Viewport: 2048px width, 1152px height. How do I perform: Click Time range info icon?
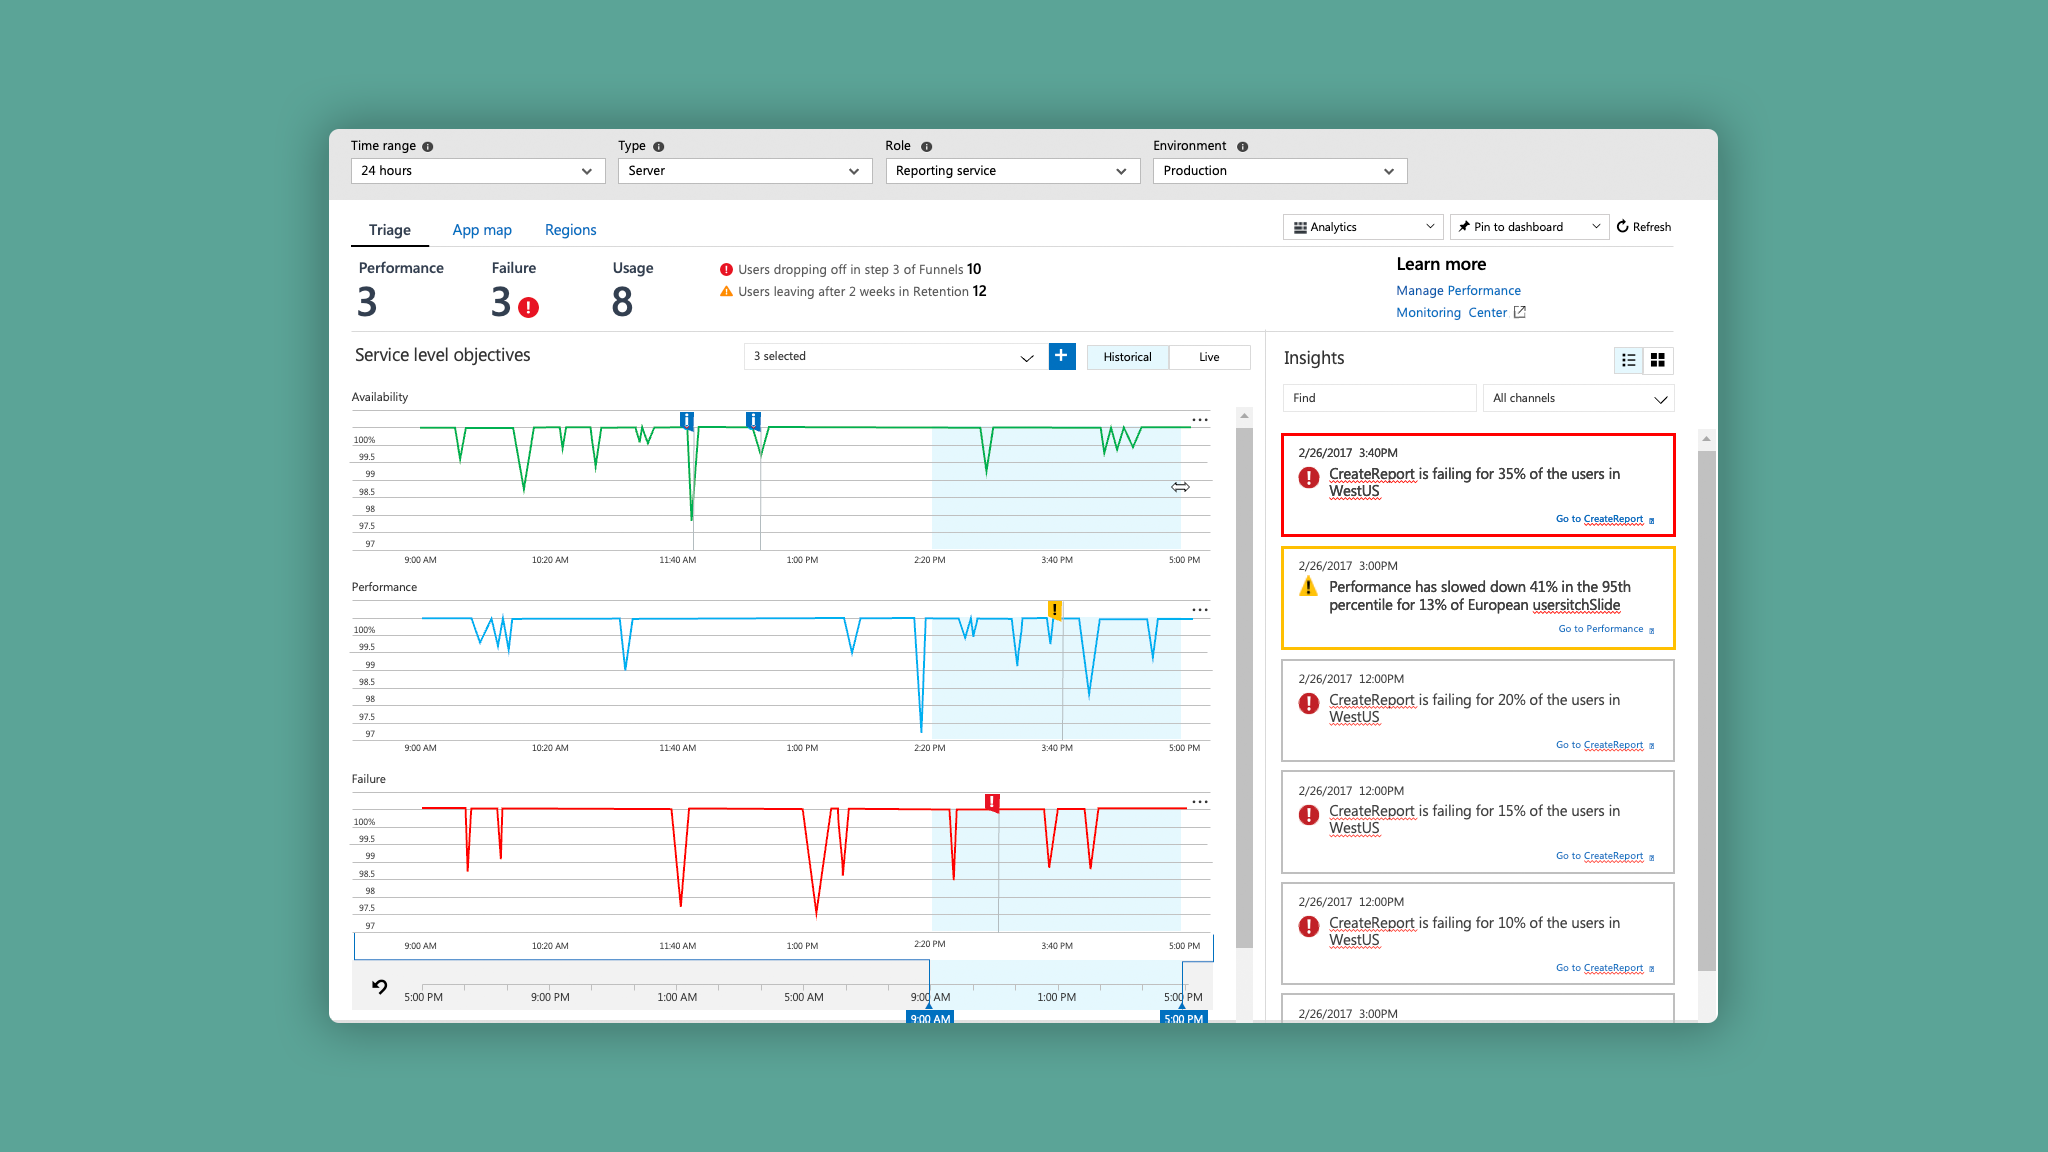coord(428,147)
